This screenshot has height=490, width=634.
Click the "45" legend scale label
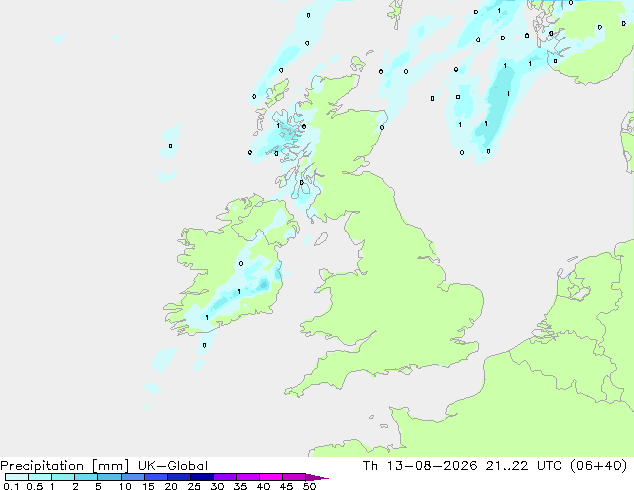[x=286, y=486]
